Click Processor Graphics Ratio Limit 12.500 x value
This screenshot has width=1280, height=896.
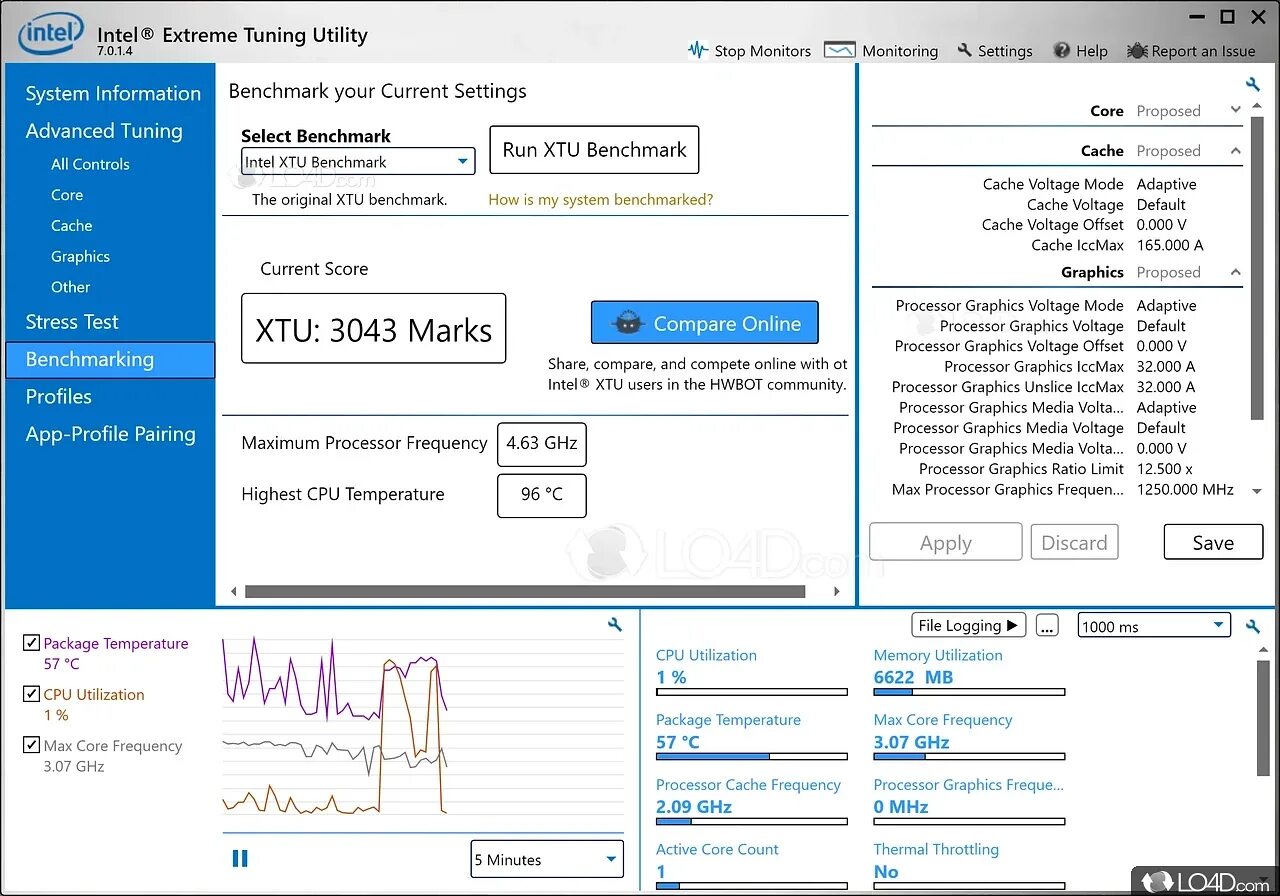click(x=1165, y=469)
